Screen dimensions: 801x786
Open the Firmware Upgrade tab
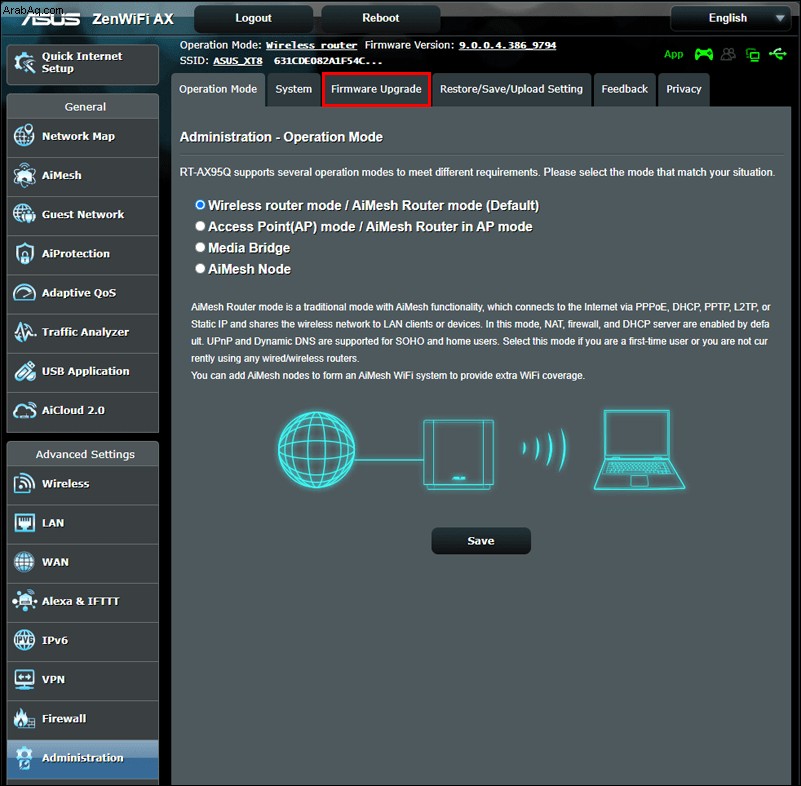(x=376, y=89)
